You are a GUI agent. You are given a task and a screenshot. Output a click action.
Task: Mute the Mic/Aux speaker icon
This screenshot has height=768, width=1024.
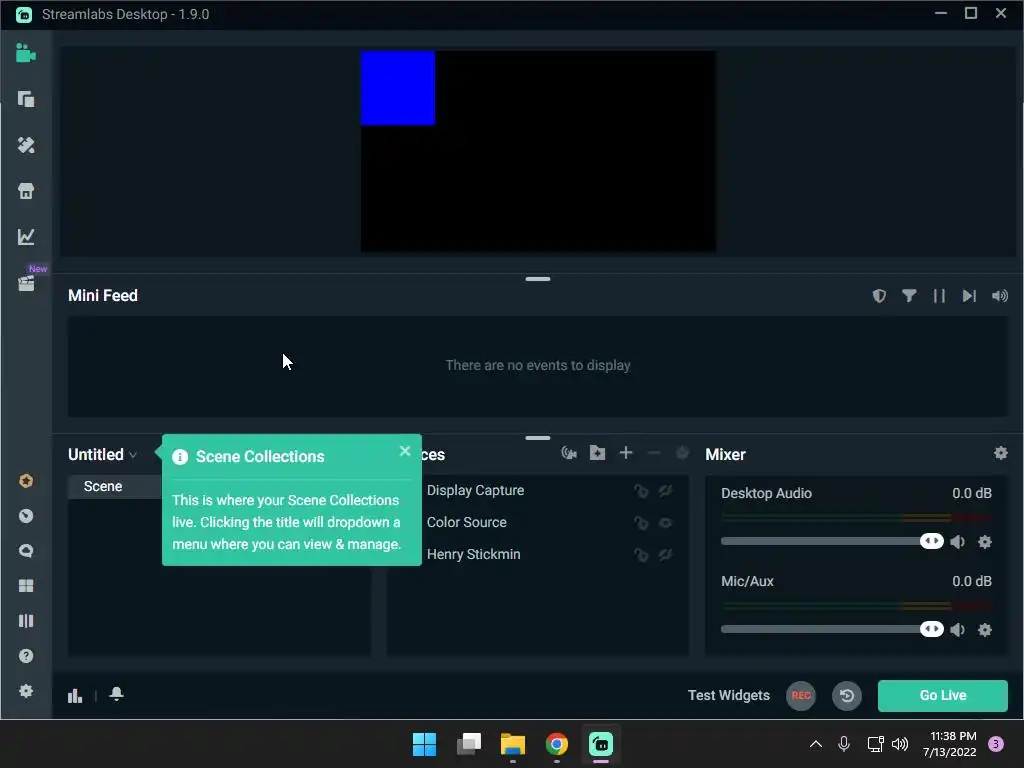(x=958, y=630)
